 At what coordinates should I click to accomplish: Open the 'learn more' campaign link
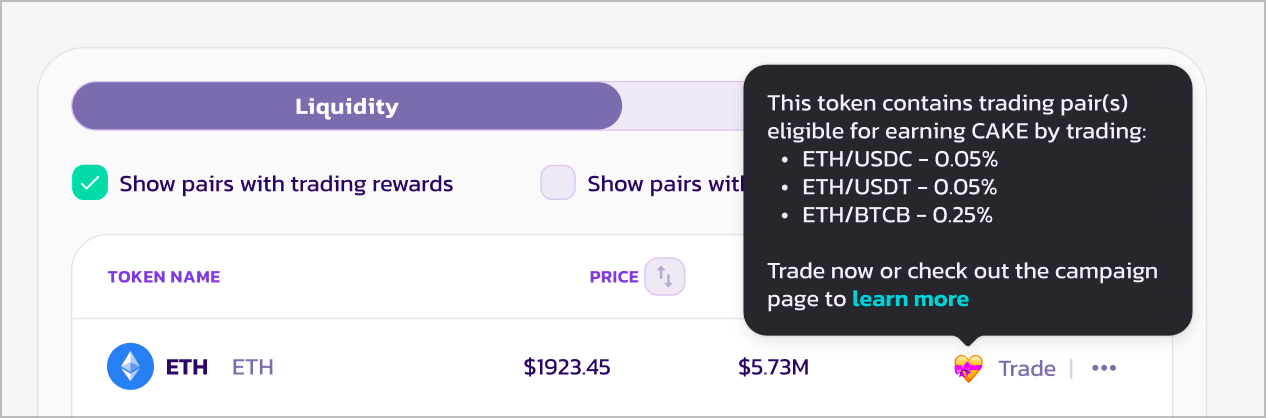tap(910, 299)
